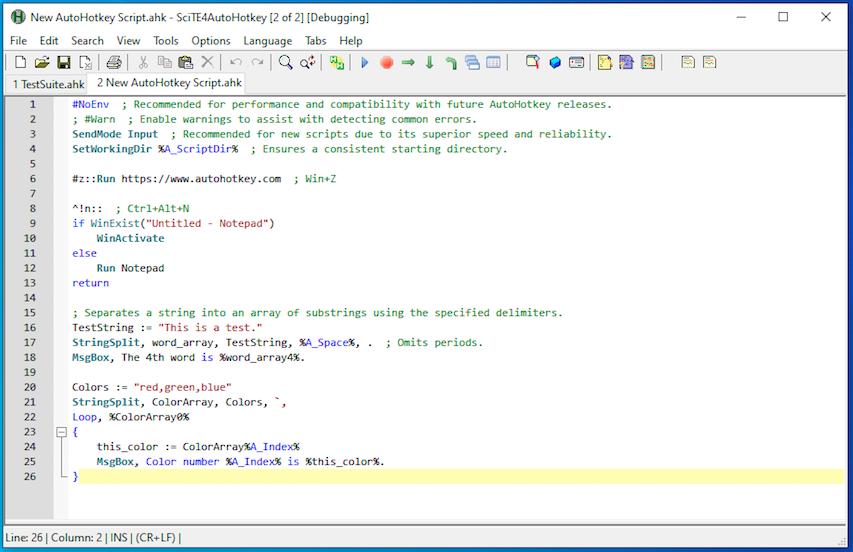Print the script using printer icon
853x552 pixels.
click(x=114, y=63)
